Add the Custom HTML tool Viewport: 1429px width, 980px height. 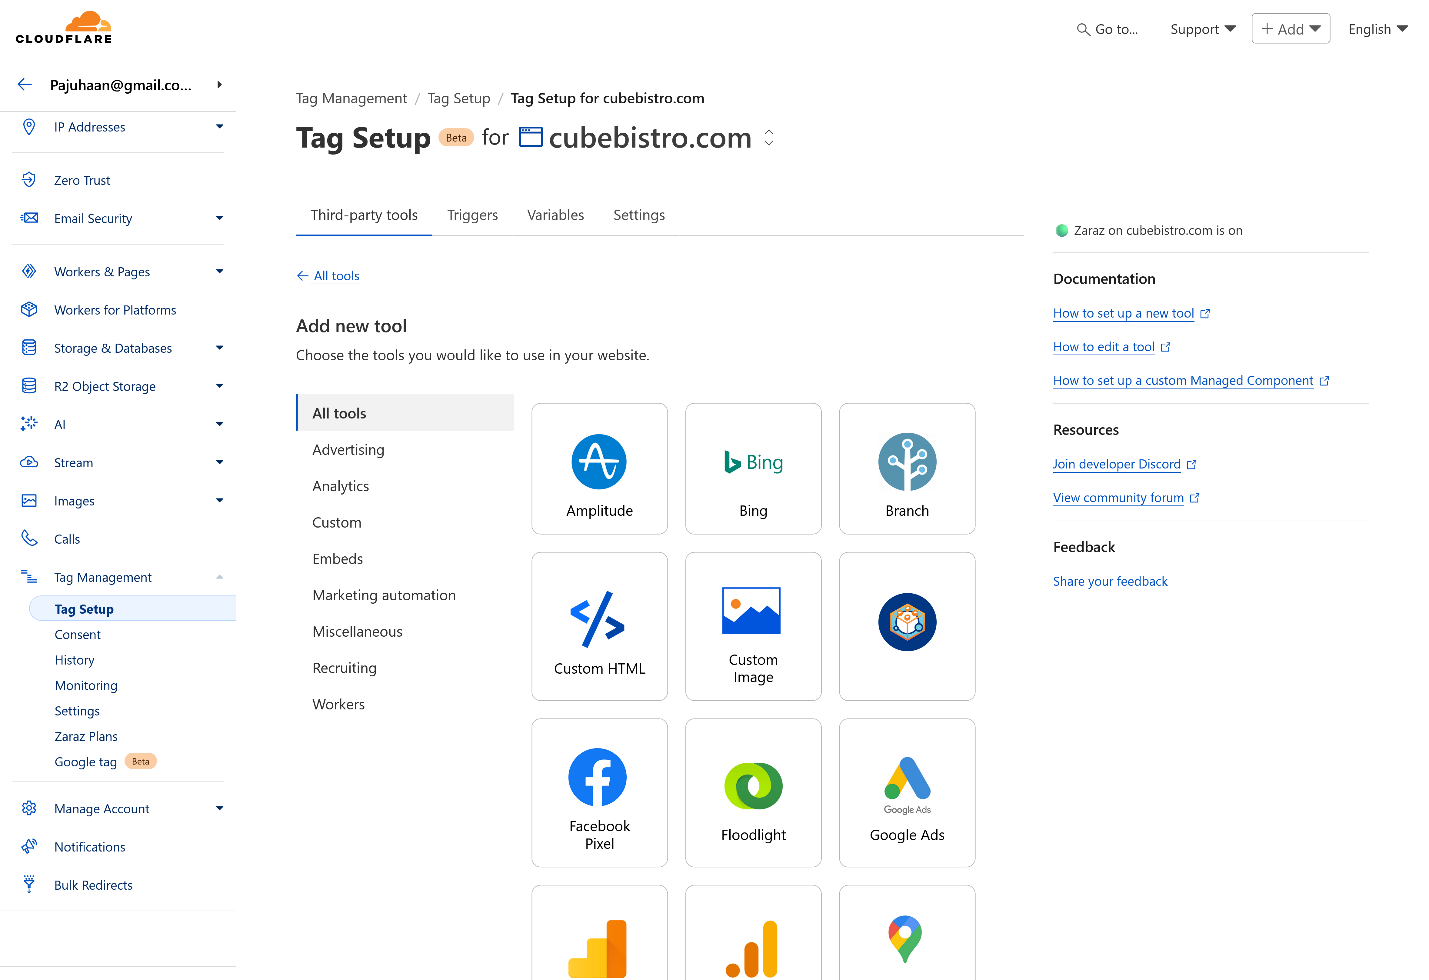599,626
